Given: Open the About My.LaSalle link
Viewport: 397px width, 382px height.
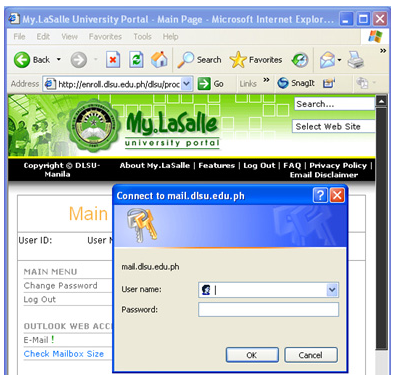Looking at the screenshot, I should [155, 166].
